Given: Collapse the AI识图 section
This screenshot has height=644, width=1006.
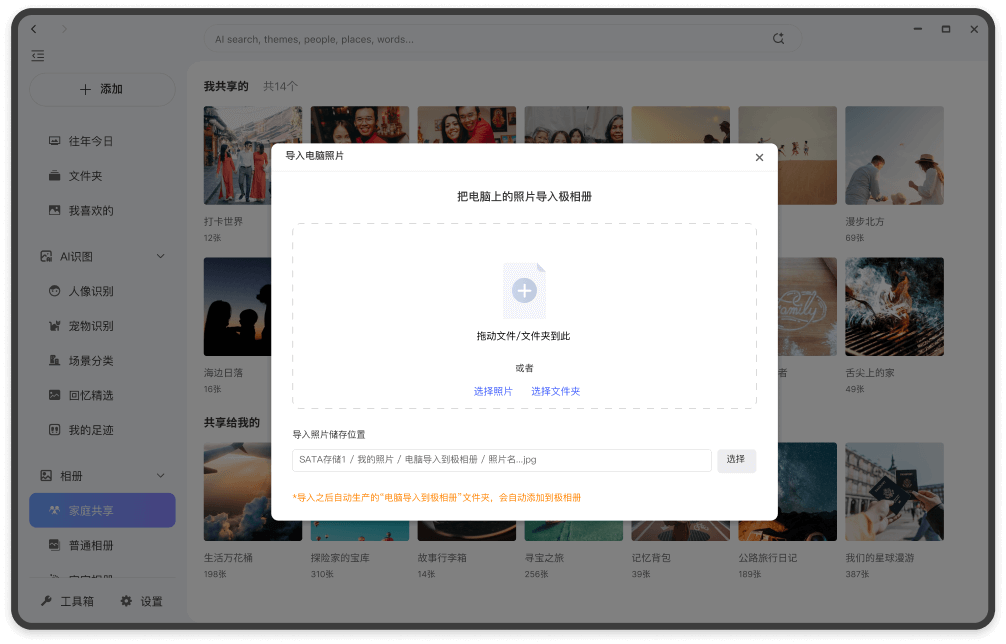Looking at the screenshot, I should pyautogui.click(x=160, y=257).
